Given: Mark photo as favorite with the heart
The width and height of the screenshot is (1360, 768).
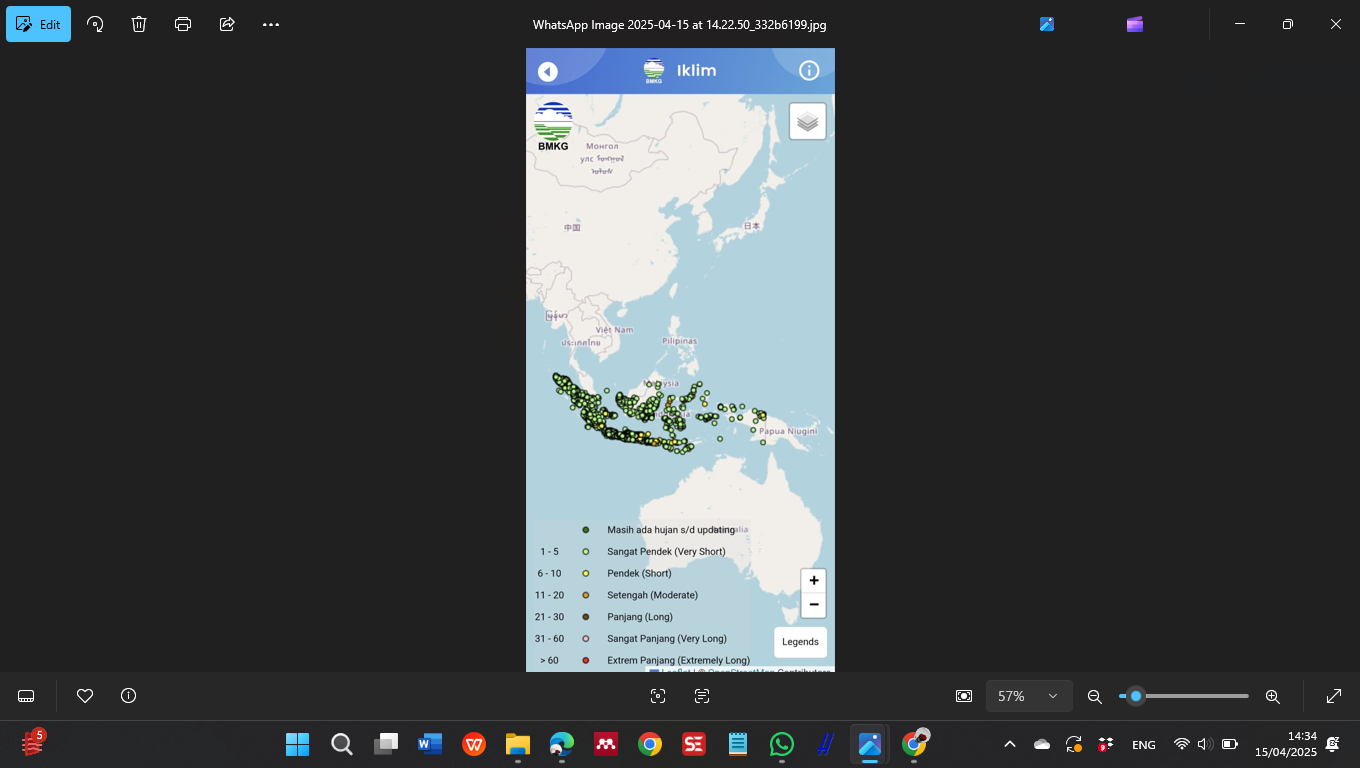Looking at the screenshot, I should tap(85, 696).
